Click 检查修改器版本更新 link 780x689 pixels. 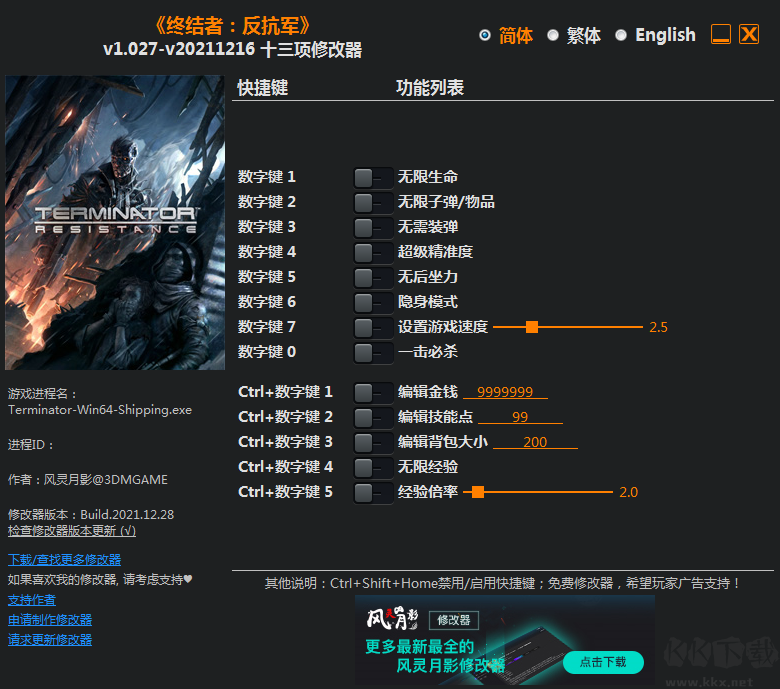click(x=72, y=531)
